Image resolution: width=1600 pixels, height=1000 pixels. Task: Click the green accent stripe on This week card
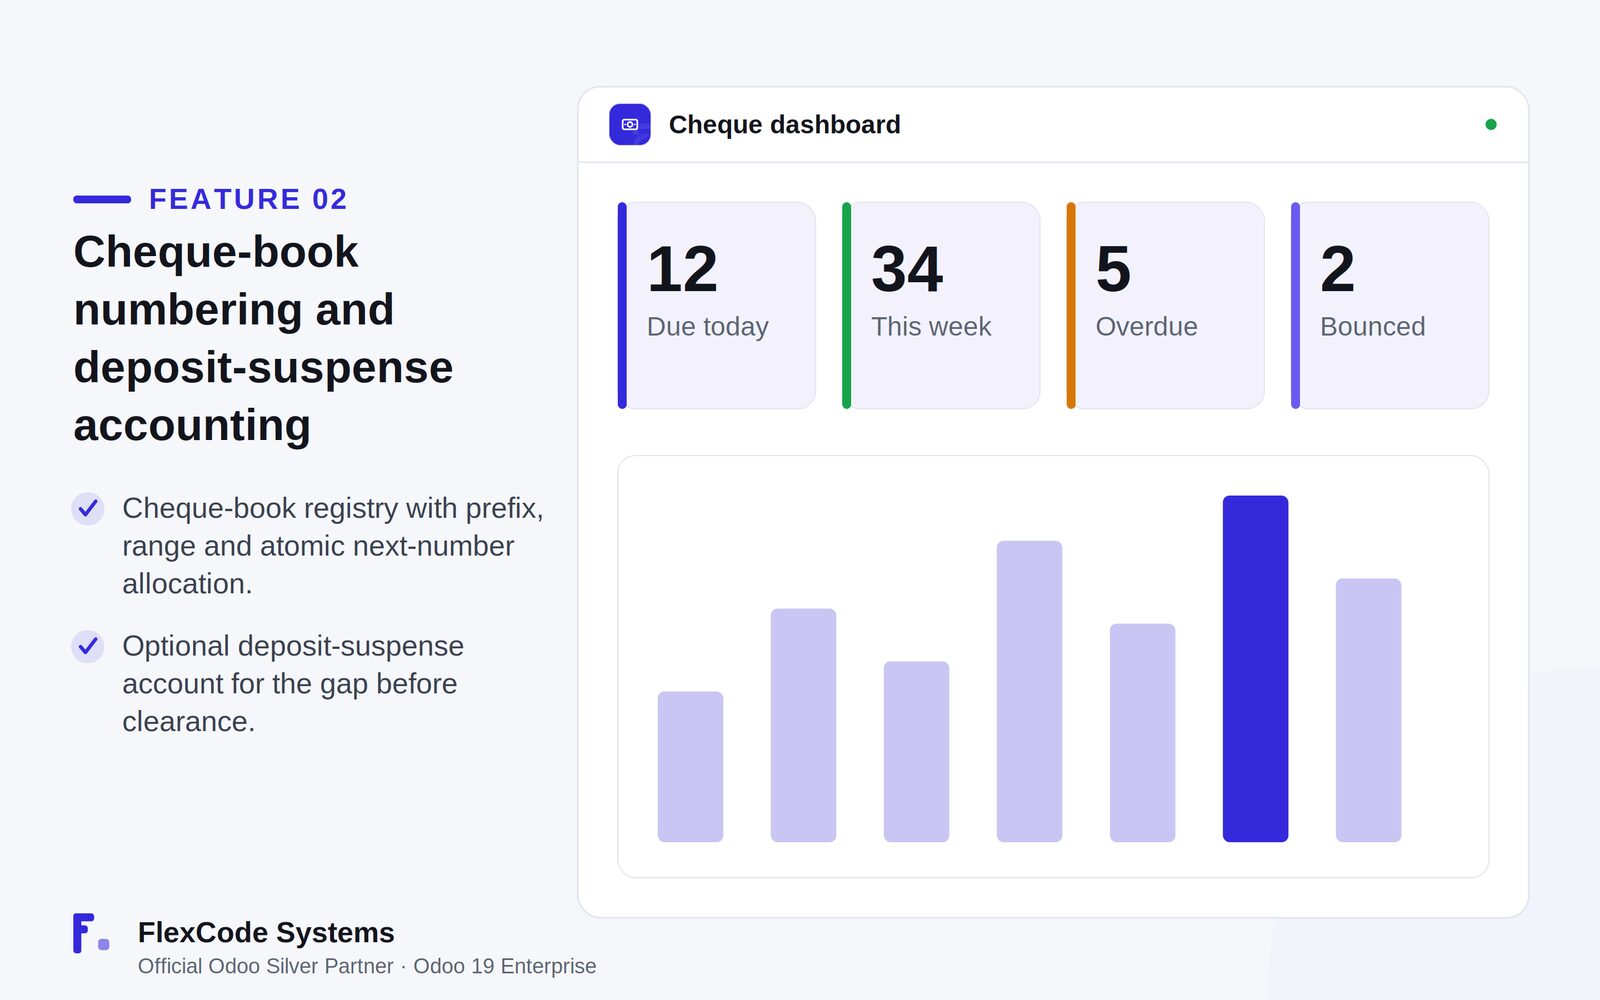pyautogui.click(x=847, y=305)
